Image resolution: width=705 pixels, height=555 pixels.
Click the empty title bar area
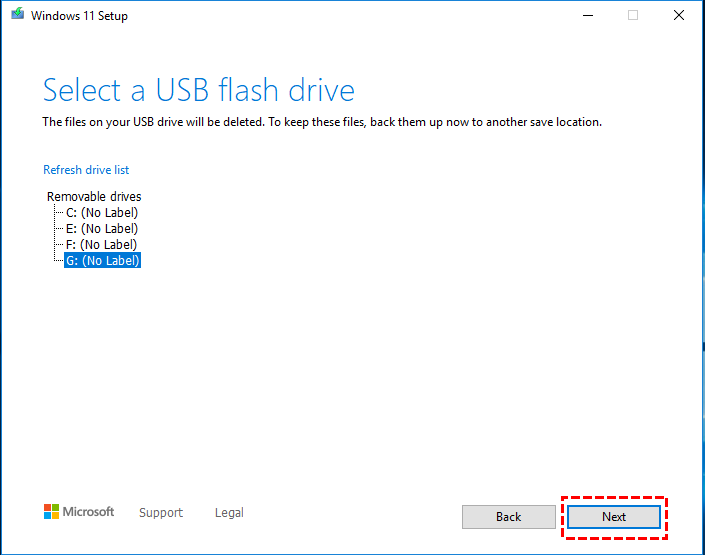[x=350, y=16]
